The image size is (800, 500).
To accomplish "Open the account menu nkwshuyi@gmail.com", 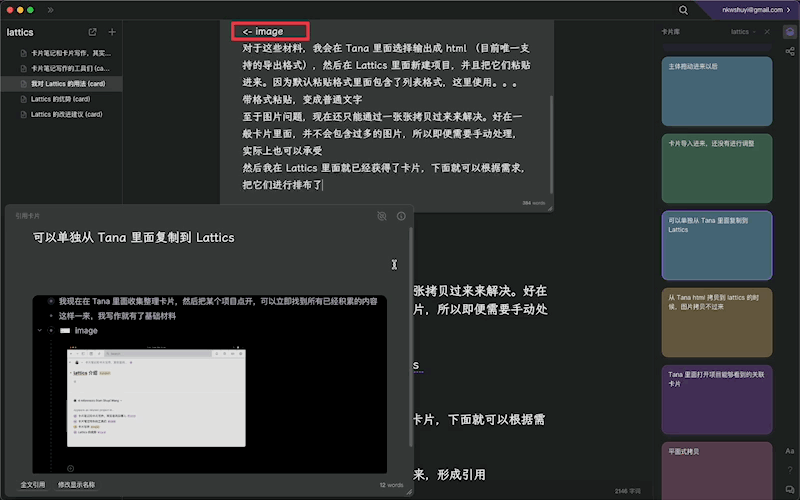I will coord(756,10).
